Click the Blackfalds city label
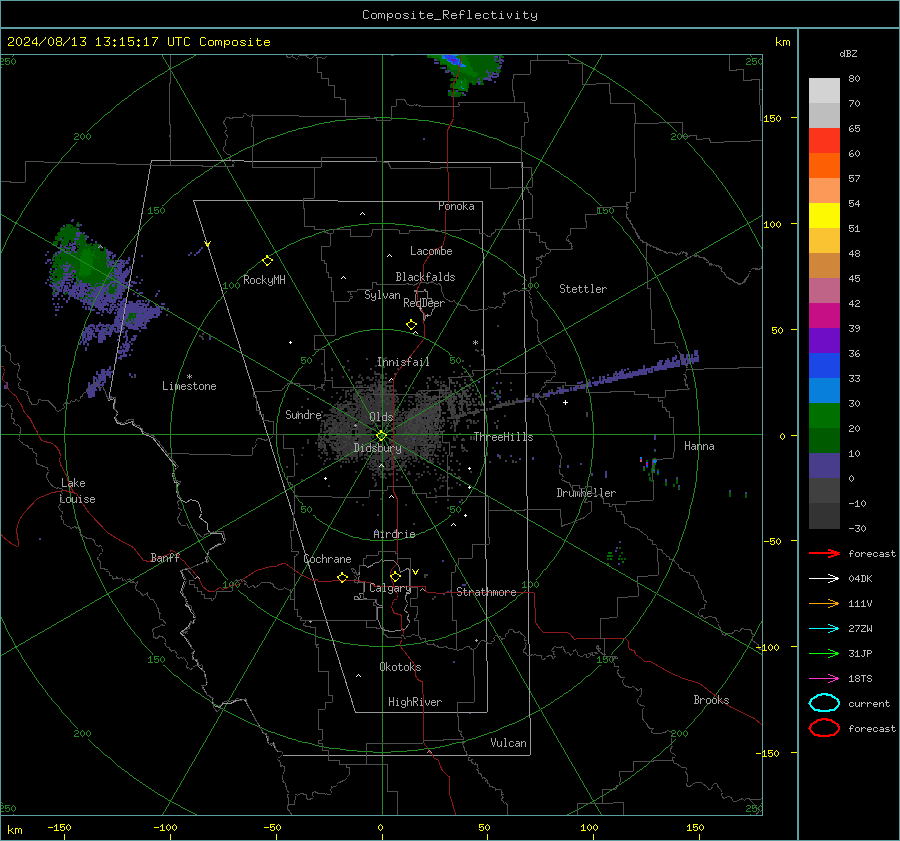The width and height of the screenshot is (900, 841). coord(425,277)
